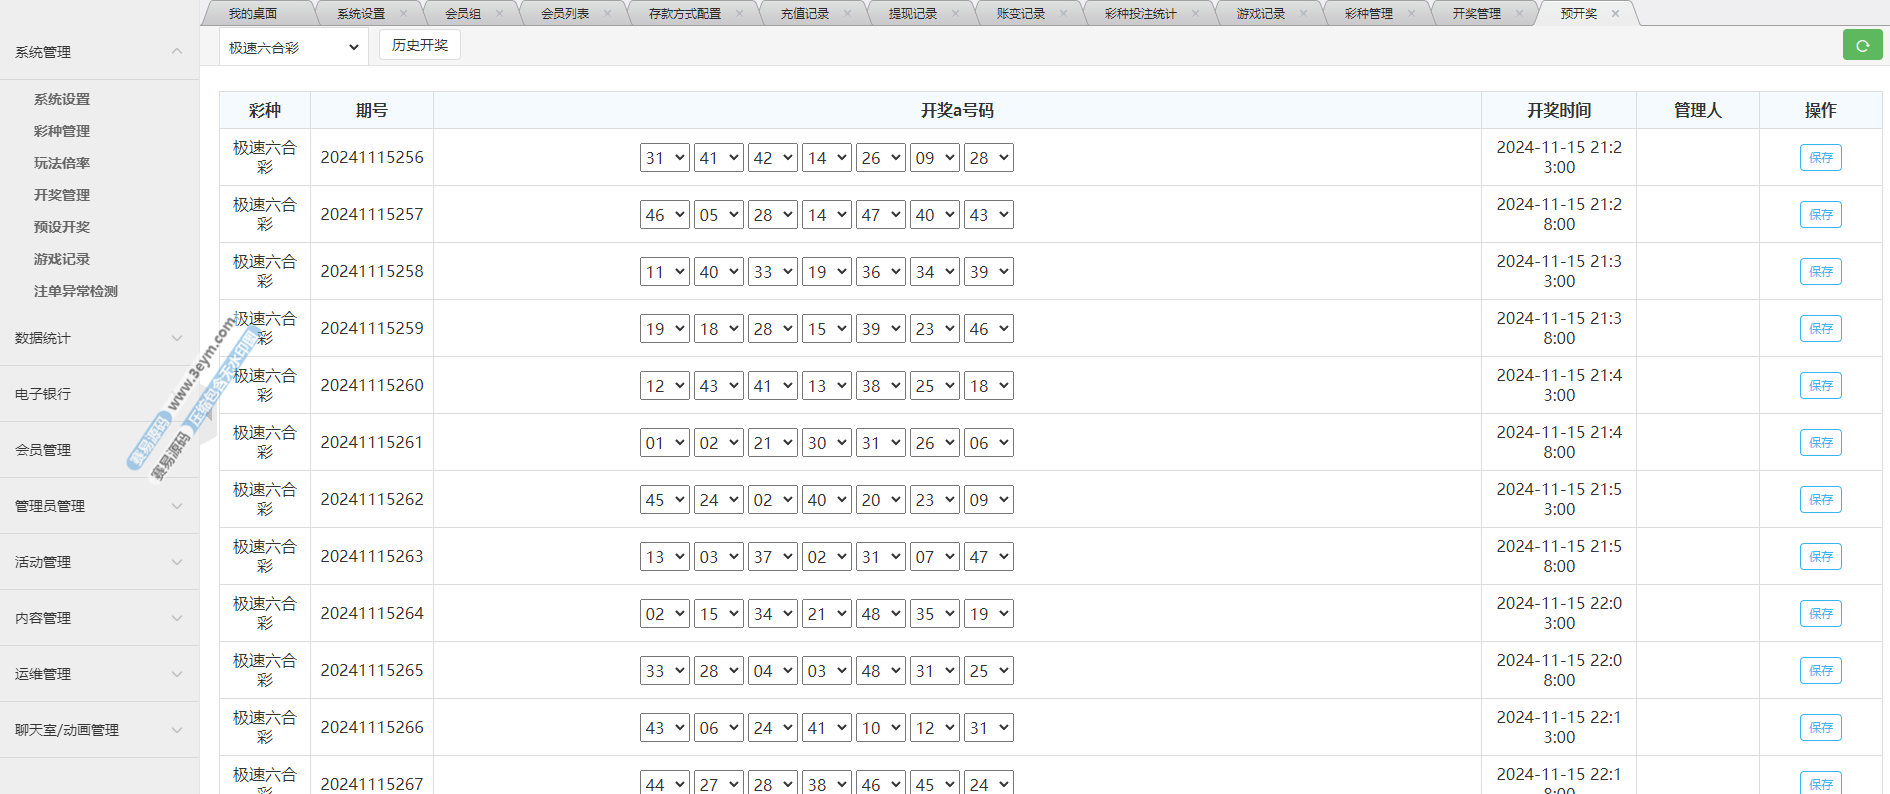Open 注单异常检测 in the sidebar
This screenshot has height=794, width=1890.
point(76,291)
